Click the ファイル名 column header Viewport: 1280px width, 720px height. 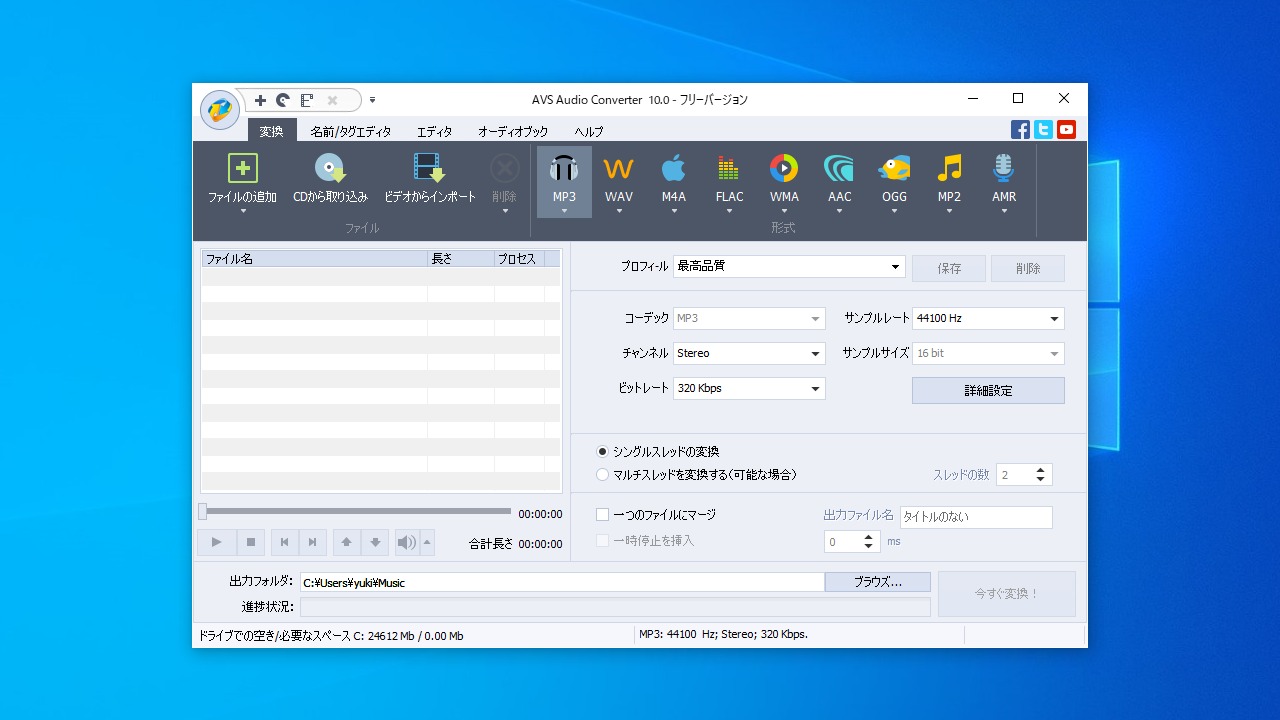[x=314, y=259]
